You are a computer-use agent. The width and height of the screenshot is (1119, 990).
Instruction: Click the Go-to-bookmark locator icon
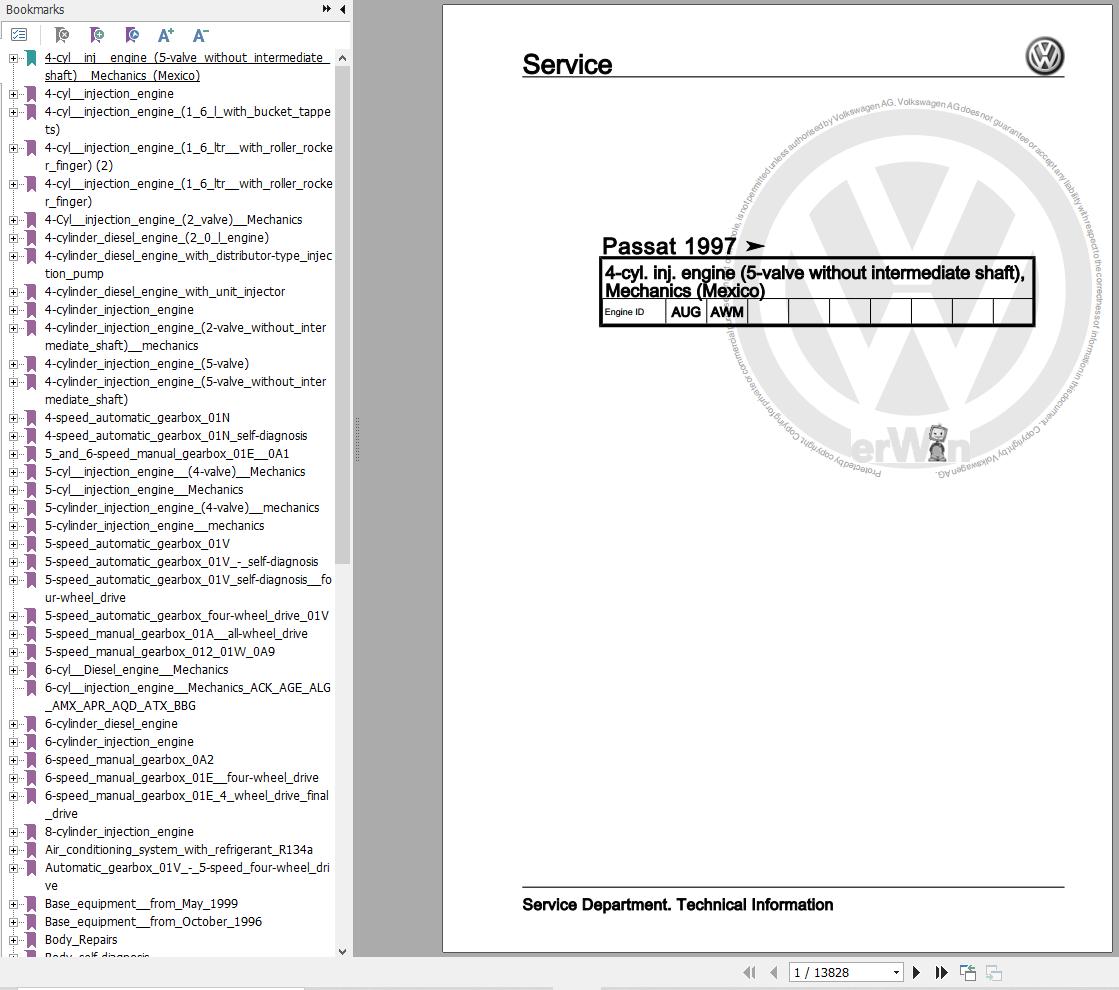[x=131, y=35]
